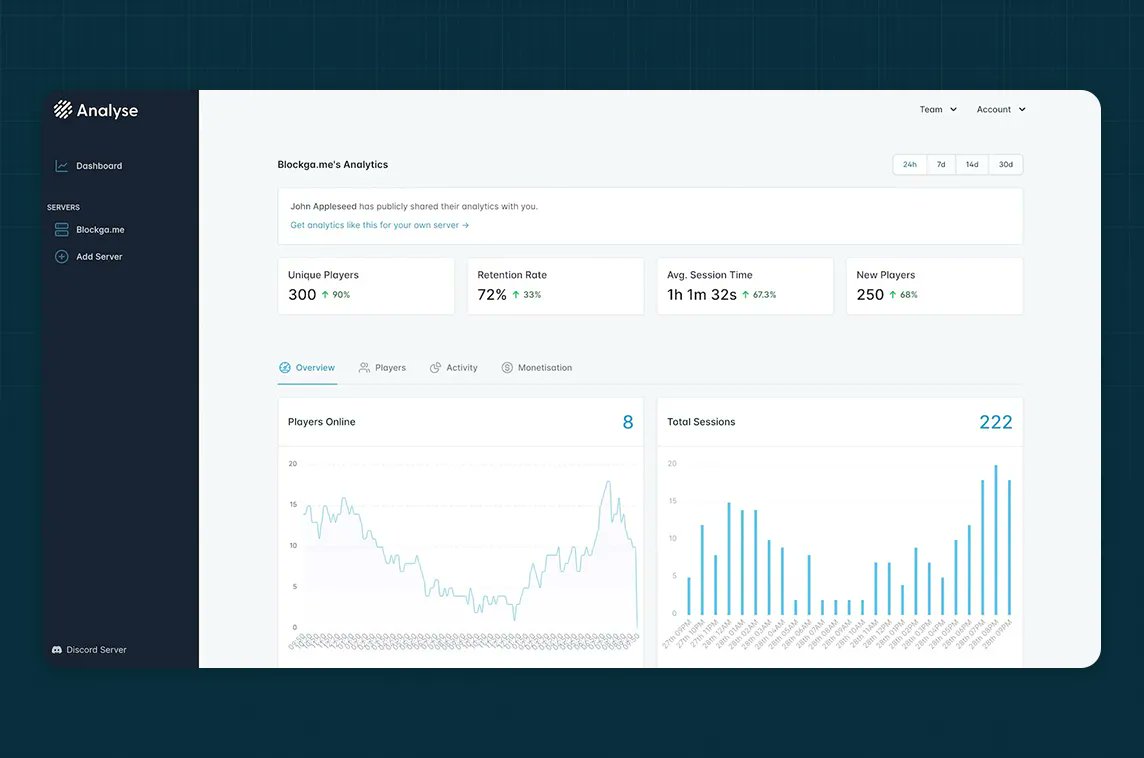Click the New Players card
The height and width of the screenshot is (758, 1144).
(935, 286)
